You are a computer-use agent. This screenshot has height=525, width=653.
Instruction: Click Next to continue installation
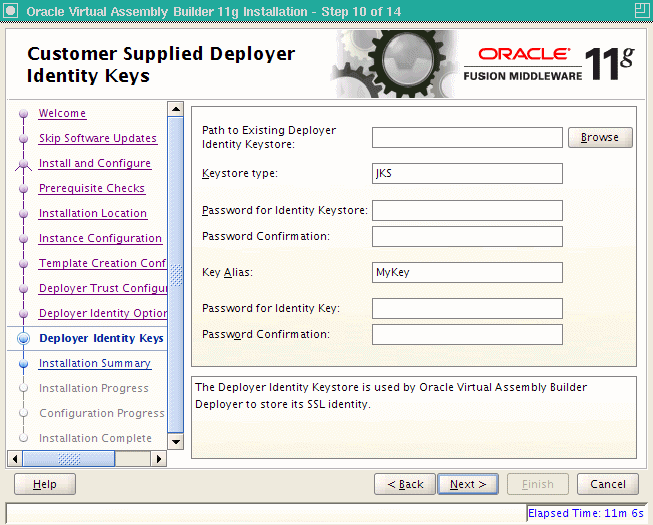coord(468,484)
